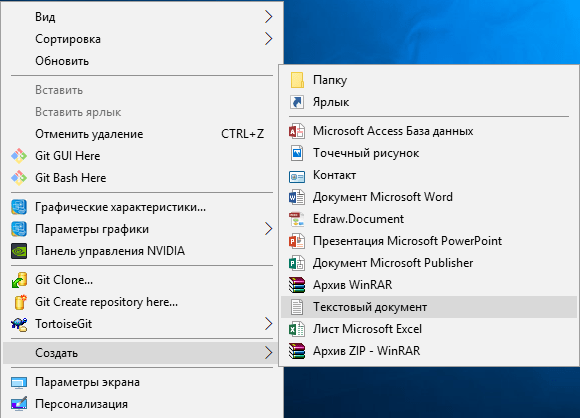580x418 pixels.
Task: Open Параметры экрана
Action: click(142, 382)
